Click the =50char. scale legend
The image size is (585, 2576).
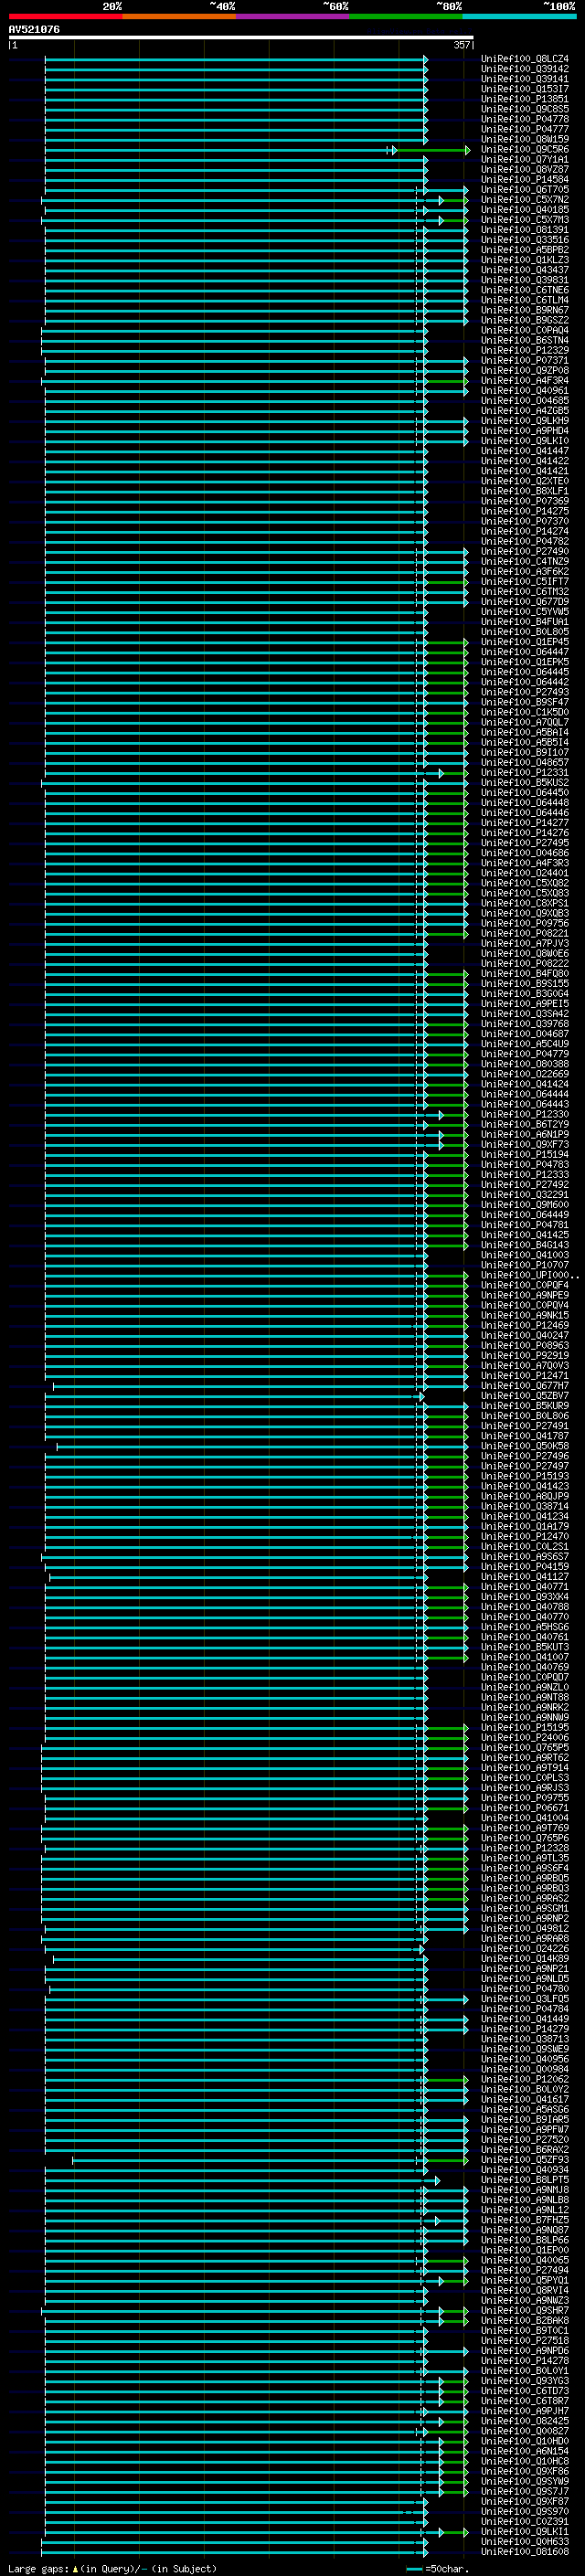(438, 2569)
